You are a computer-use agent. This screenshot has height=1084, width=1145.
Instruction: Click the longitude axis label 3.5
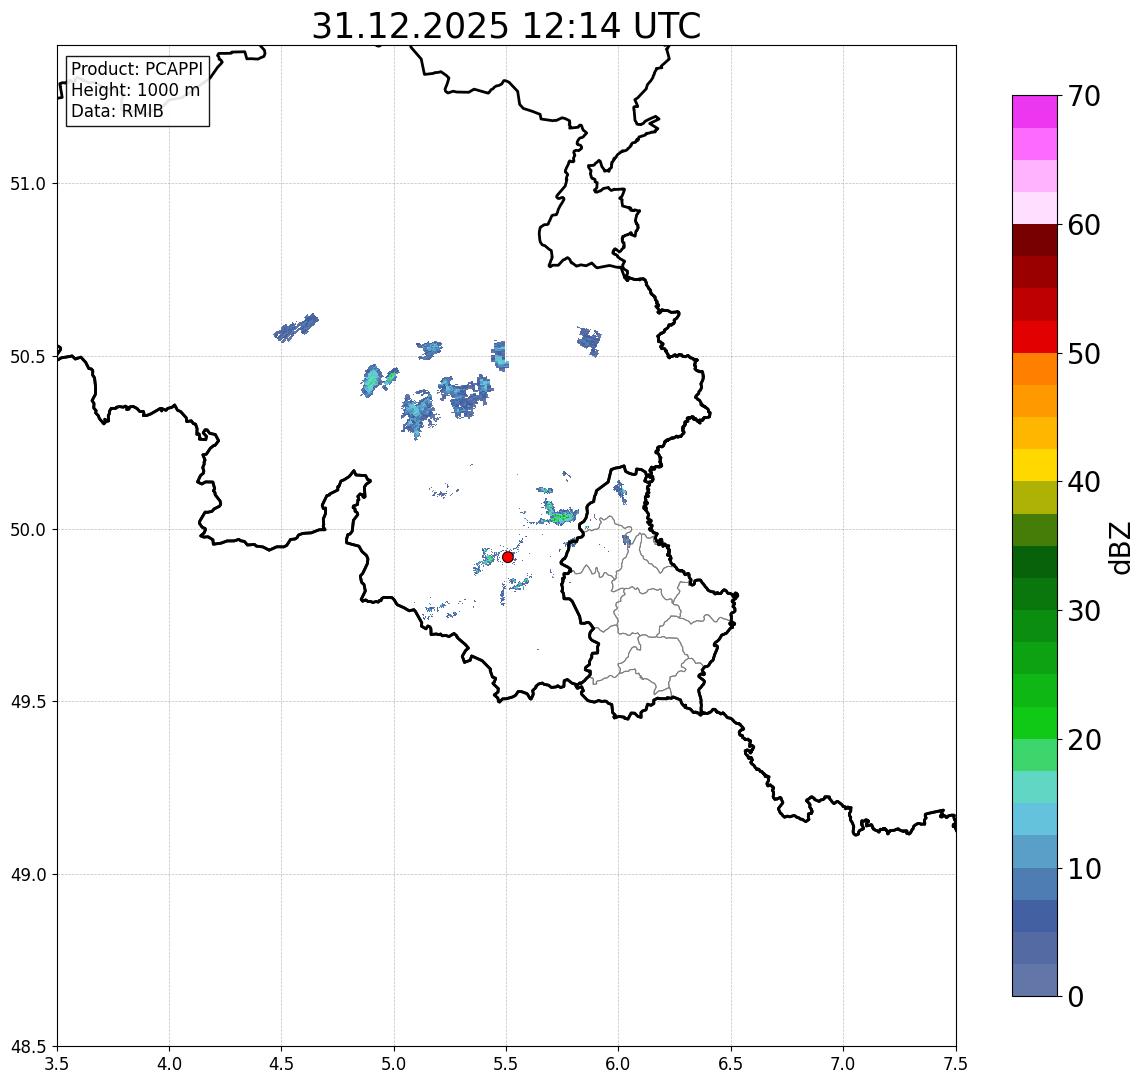57,1064
